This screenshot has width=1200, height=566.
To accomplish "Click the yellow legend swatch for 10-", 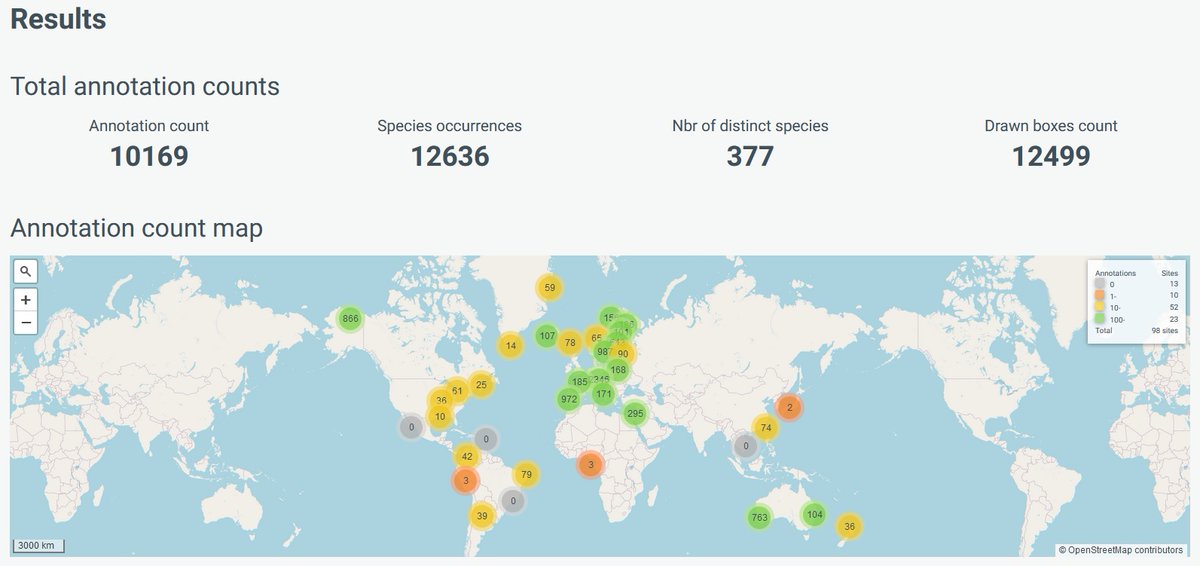I will pyautogui.click(x=1101, y=307).
